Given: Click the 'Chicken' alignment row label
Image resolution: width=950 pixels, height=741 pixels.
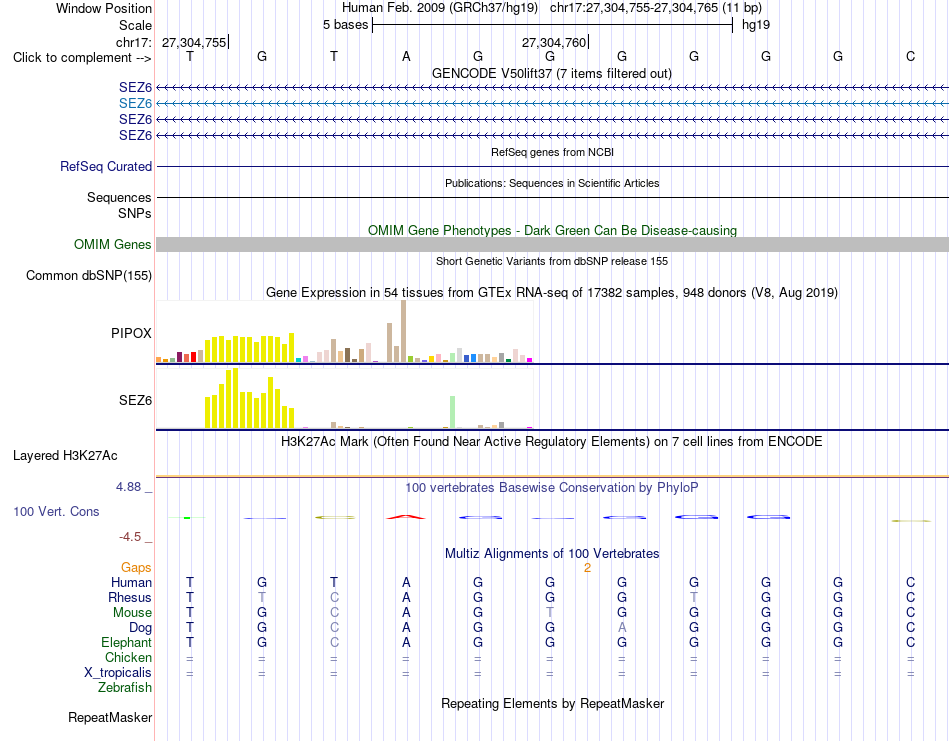Looking at the screenshot, I should pyautogui.click(x=128, y=657).
